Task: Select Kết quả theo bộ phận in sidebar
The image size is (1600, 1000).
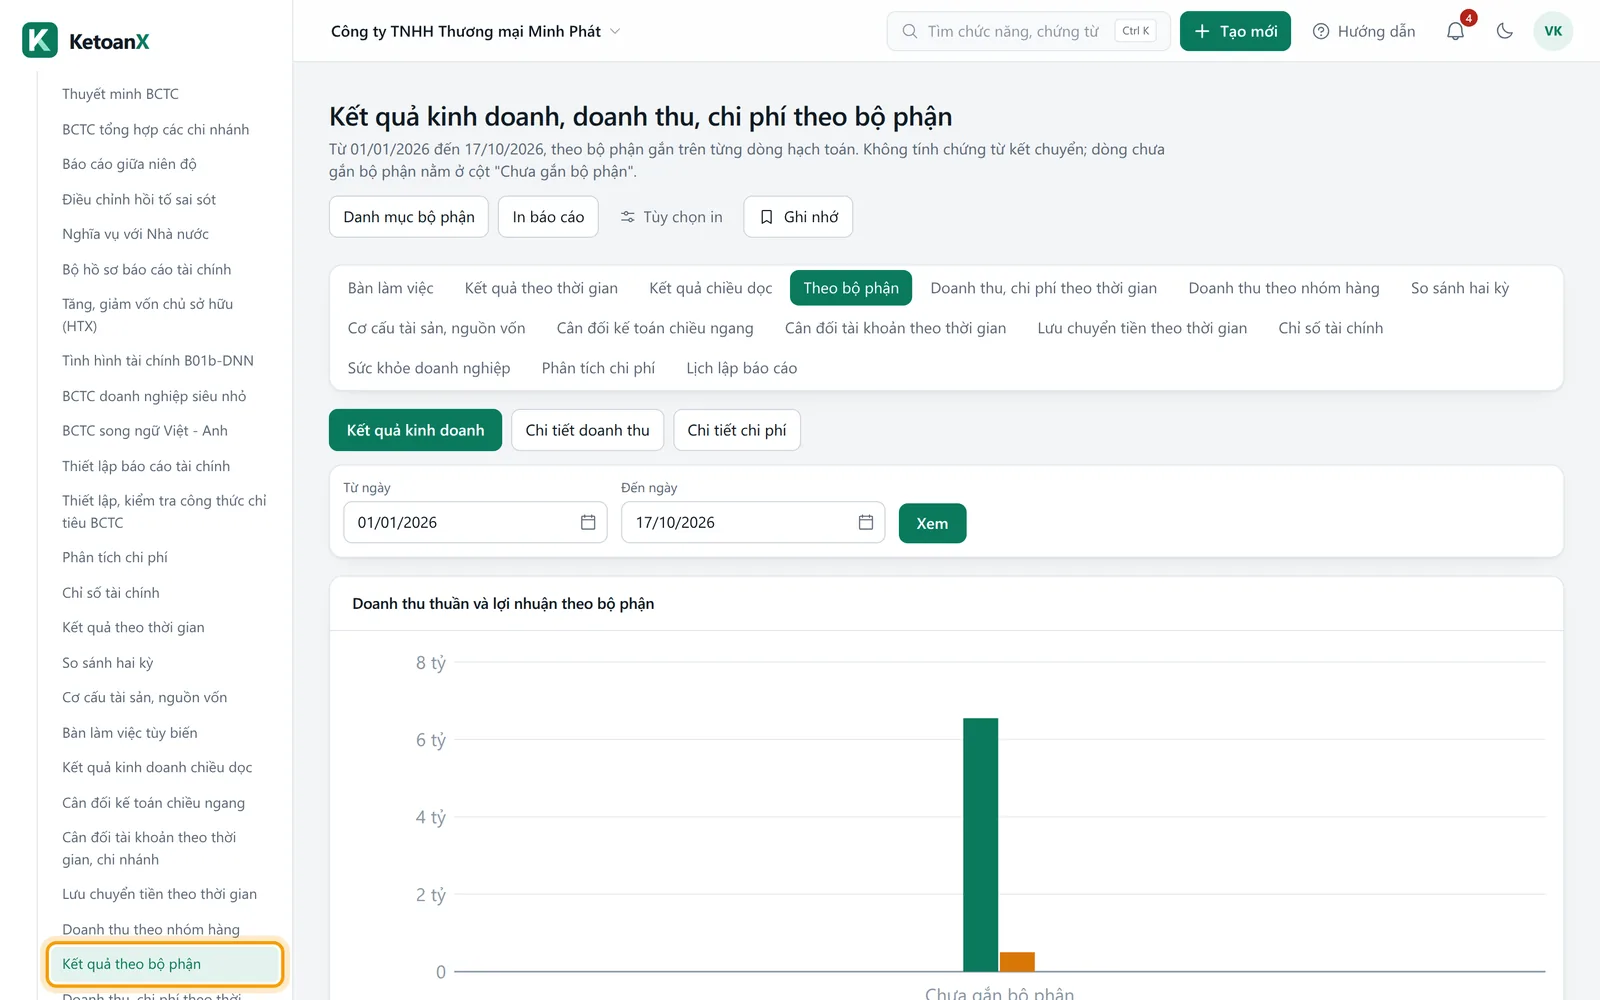Action: 165,964
